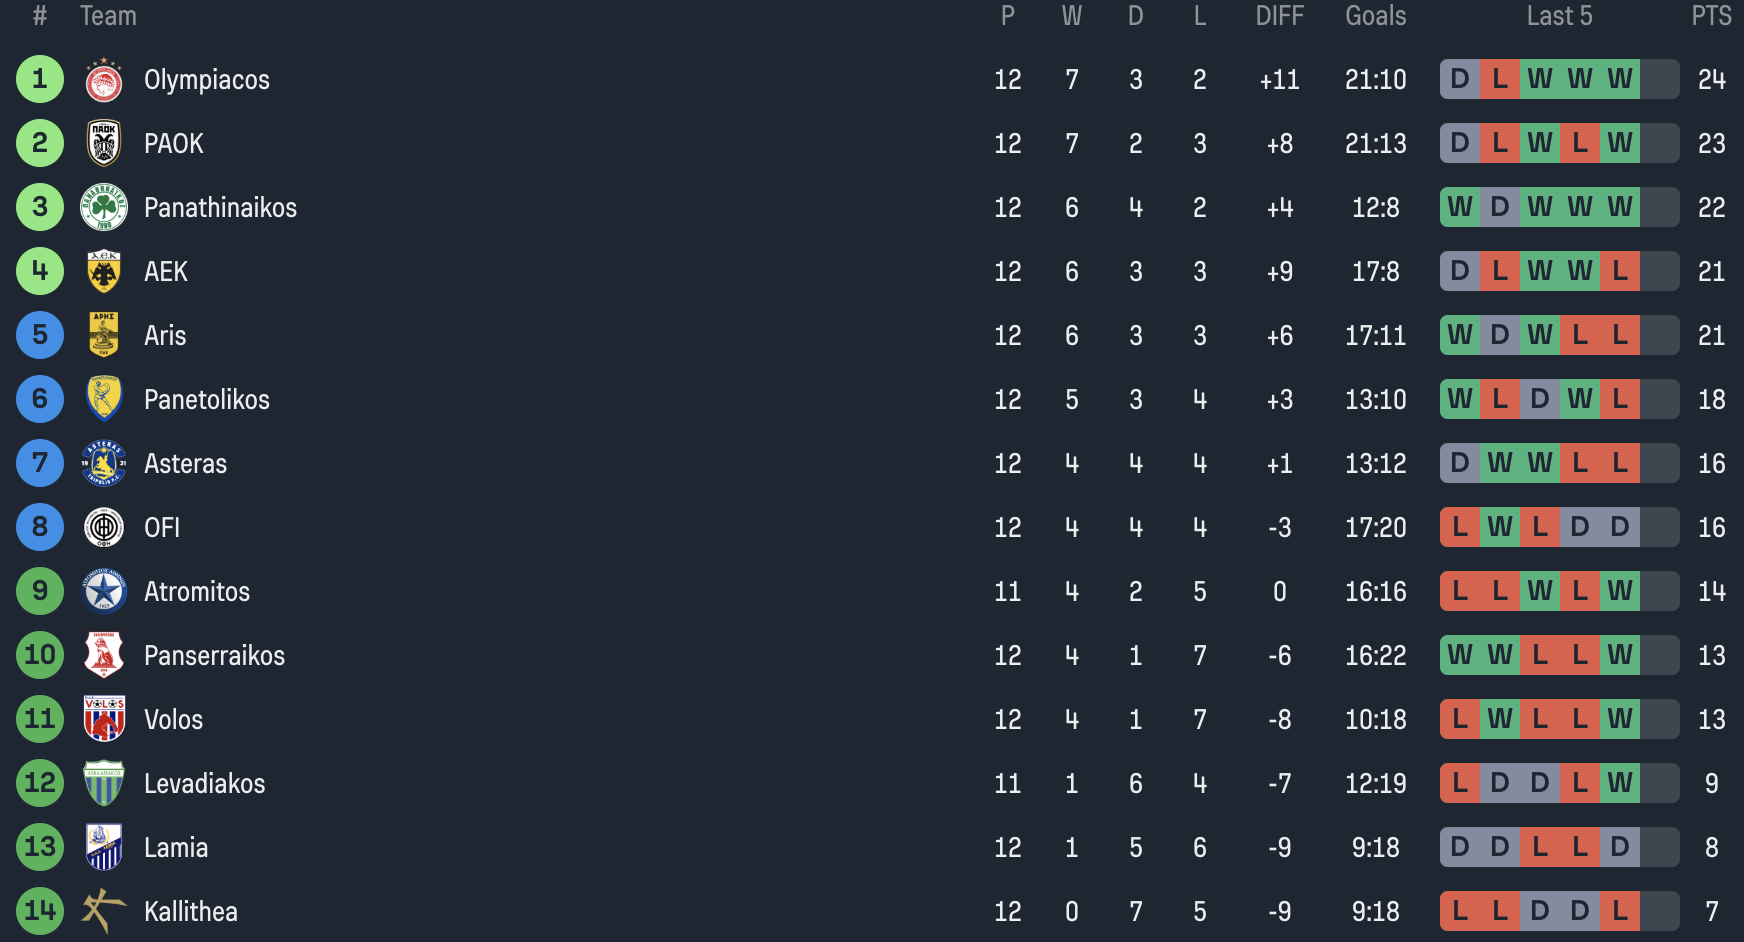
Task: Click the position 1 rank badge
Action: 40,80
